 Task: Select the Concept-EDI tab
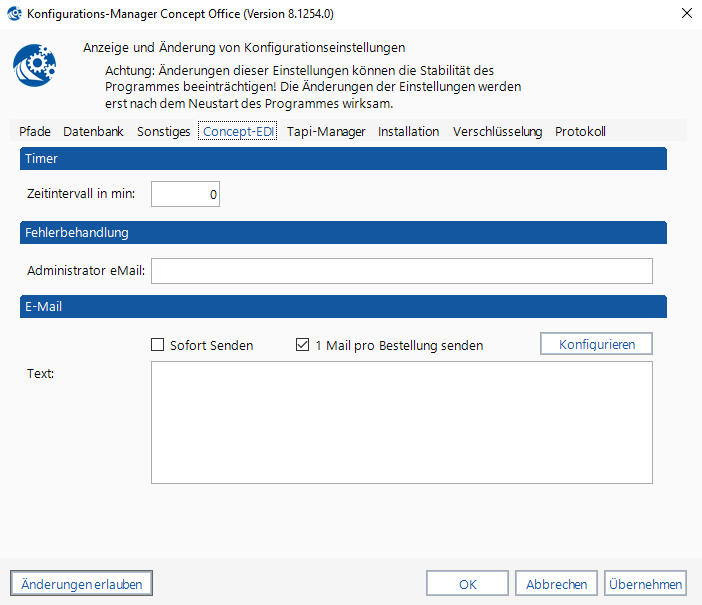click(238, 131)
